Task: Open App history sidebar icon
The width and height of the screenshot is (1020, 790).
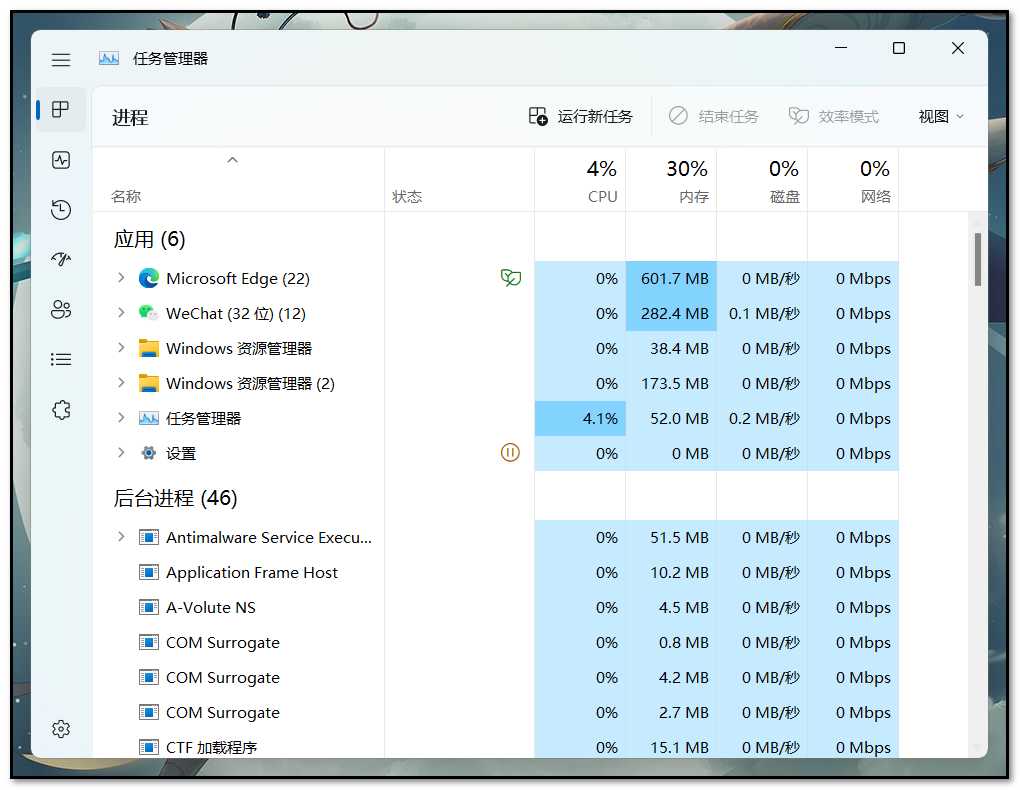Action: [61, 209]
